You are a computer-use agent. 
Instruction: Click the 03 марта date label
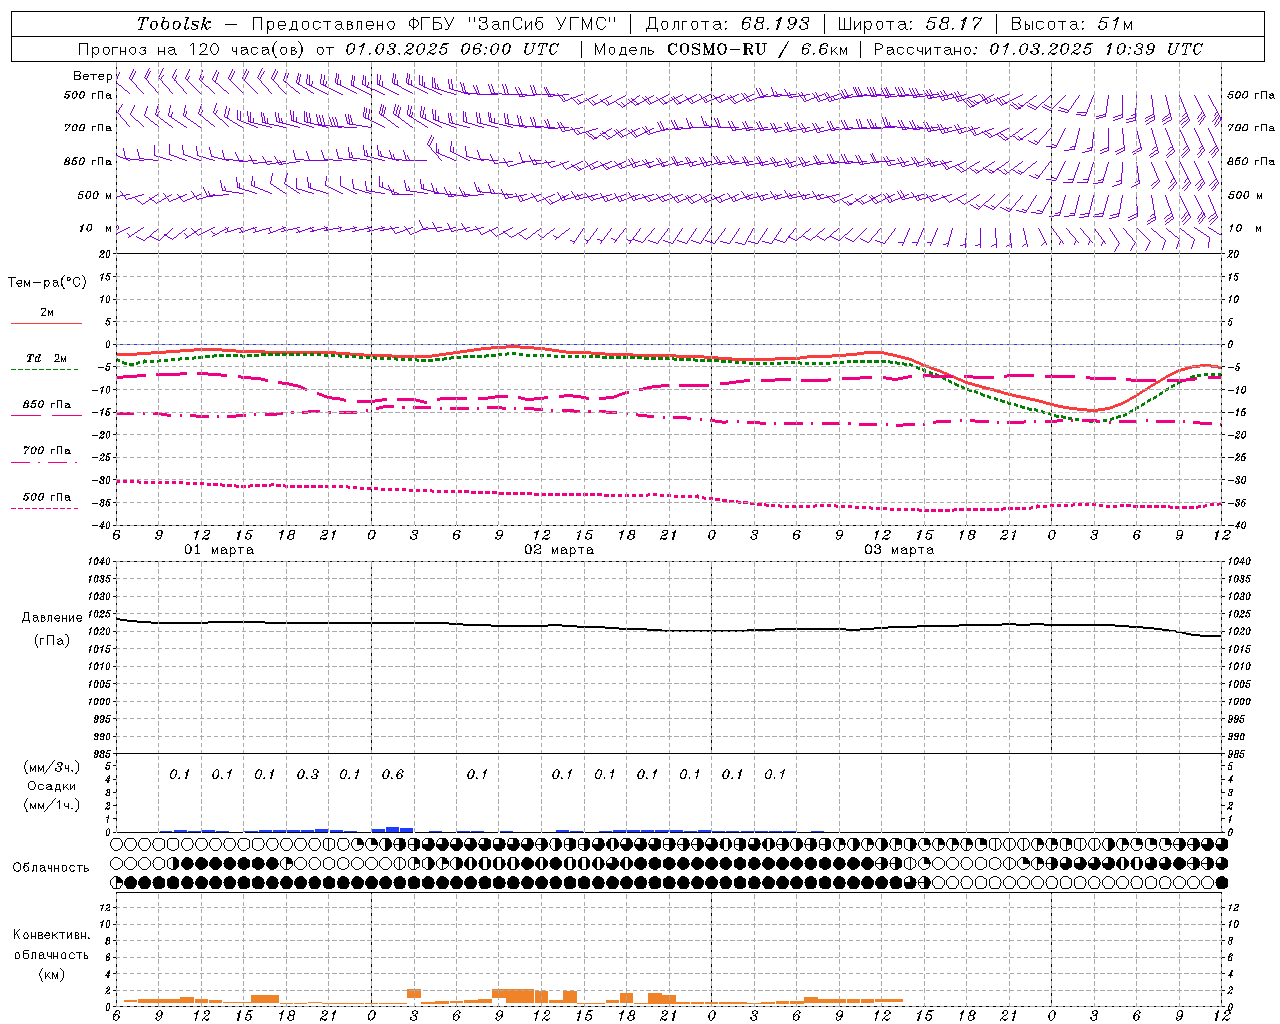tap(900, 549)
